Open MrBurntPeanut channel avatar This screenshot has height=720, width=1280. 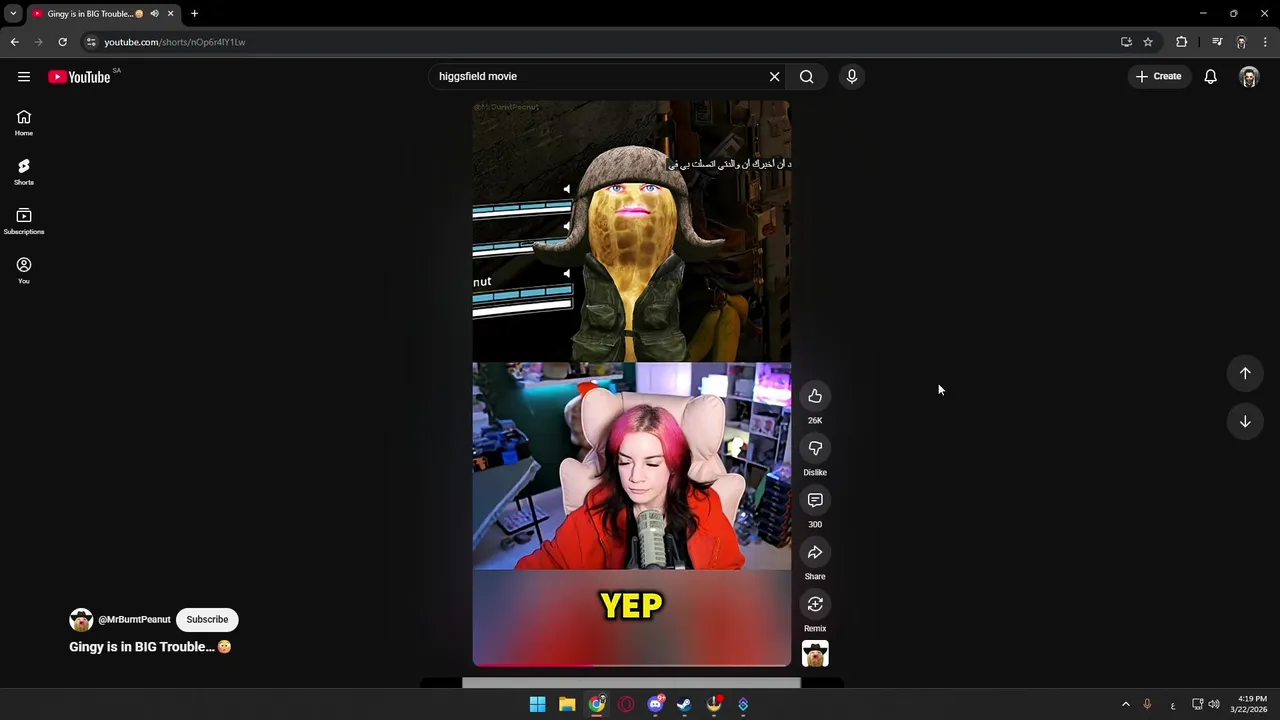(x=81, y=620)
